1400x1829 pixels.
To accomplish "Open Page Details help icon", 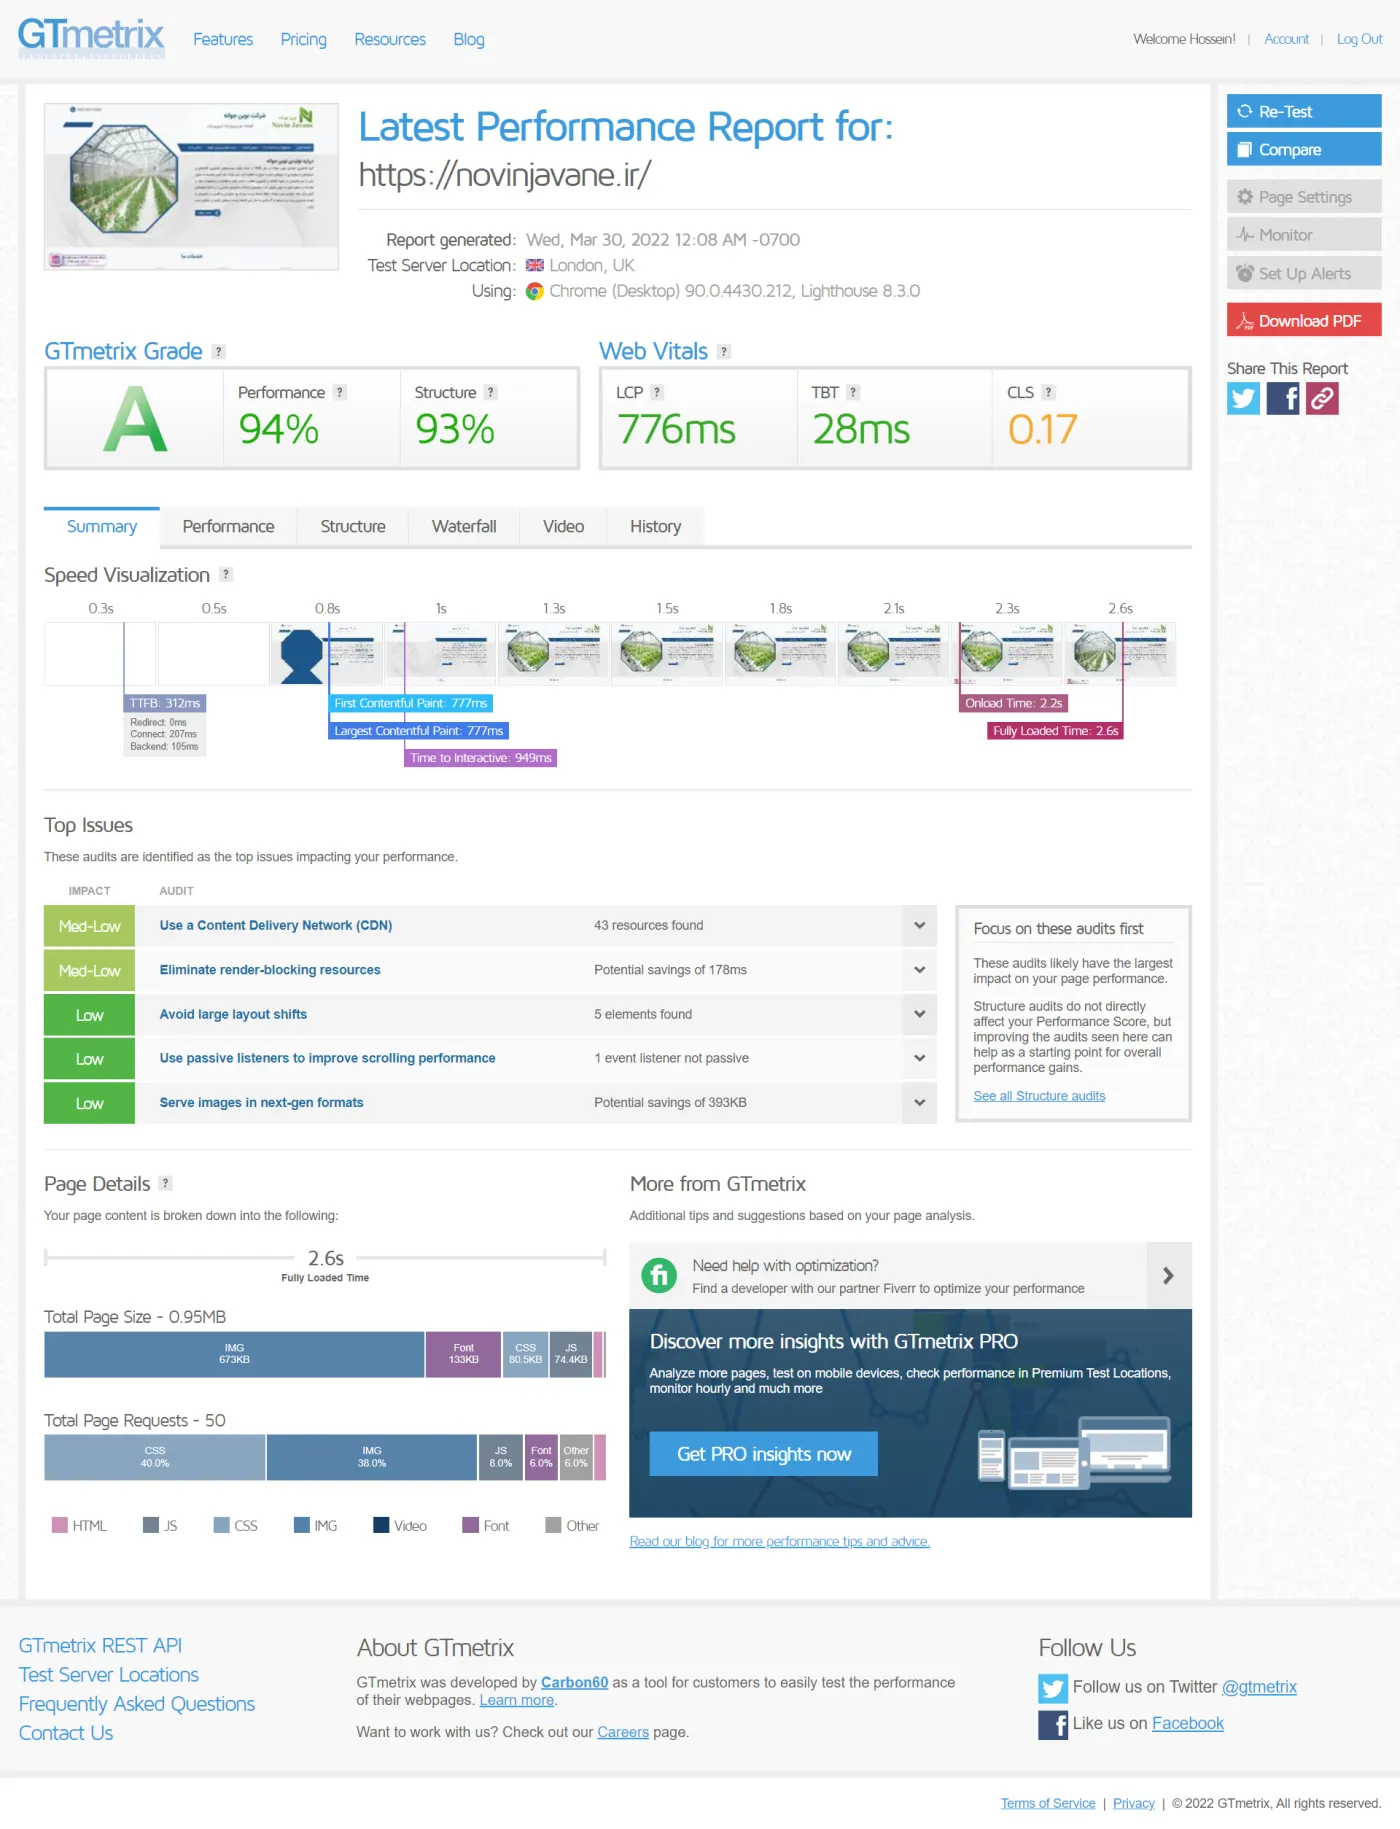I will coord(166,1184).
